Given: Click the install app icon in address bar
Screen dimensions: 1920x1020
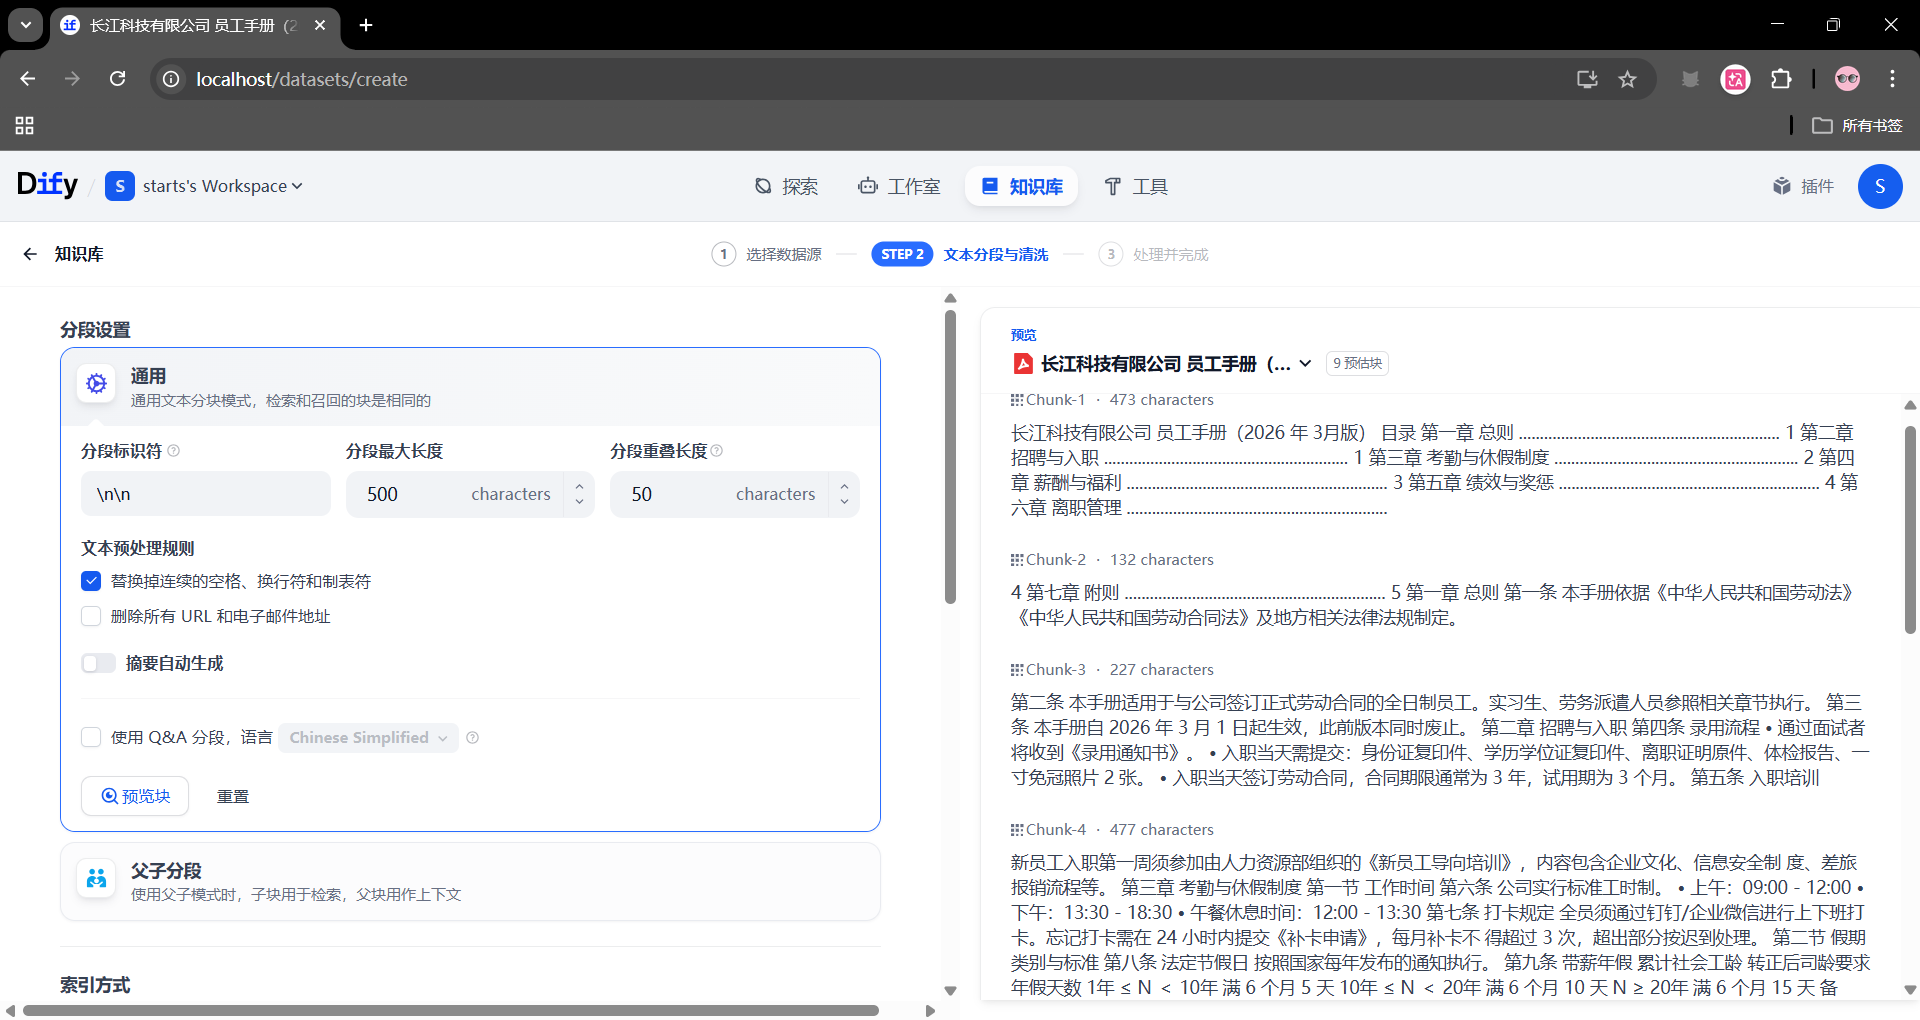Looking at the screenshot, I should [1586, 79].
